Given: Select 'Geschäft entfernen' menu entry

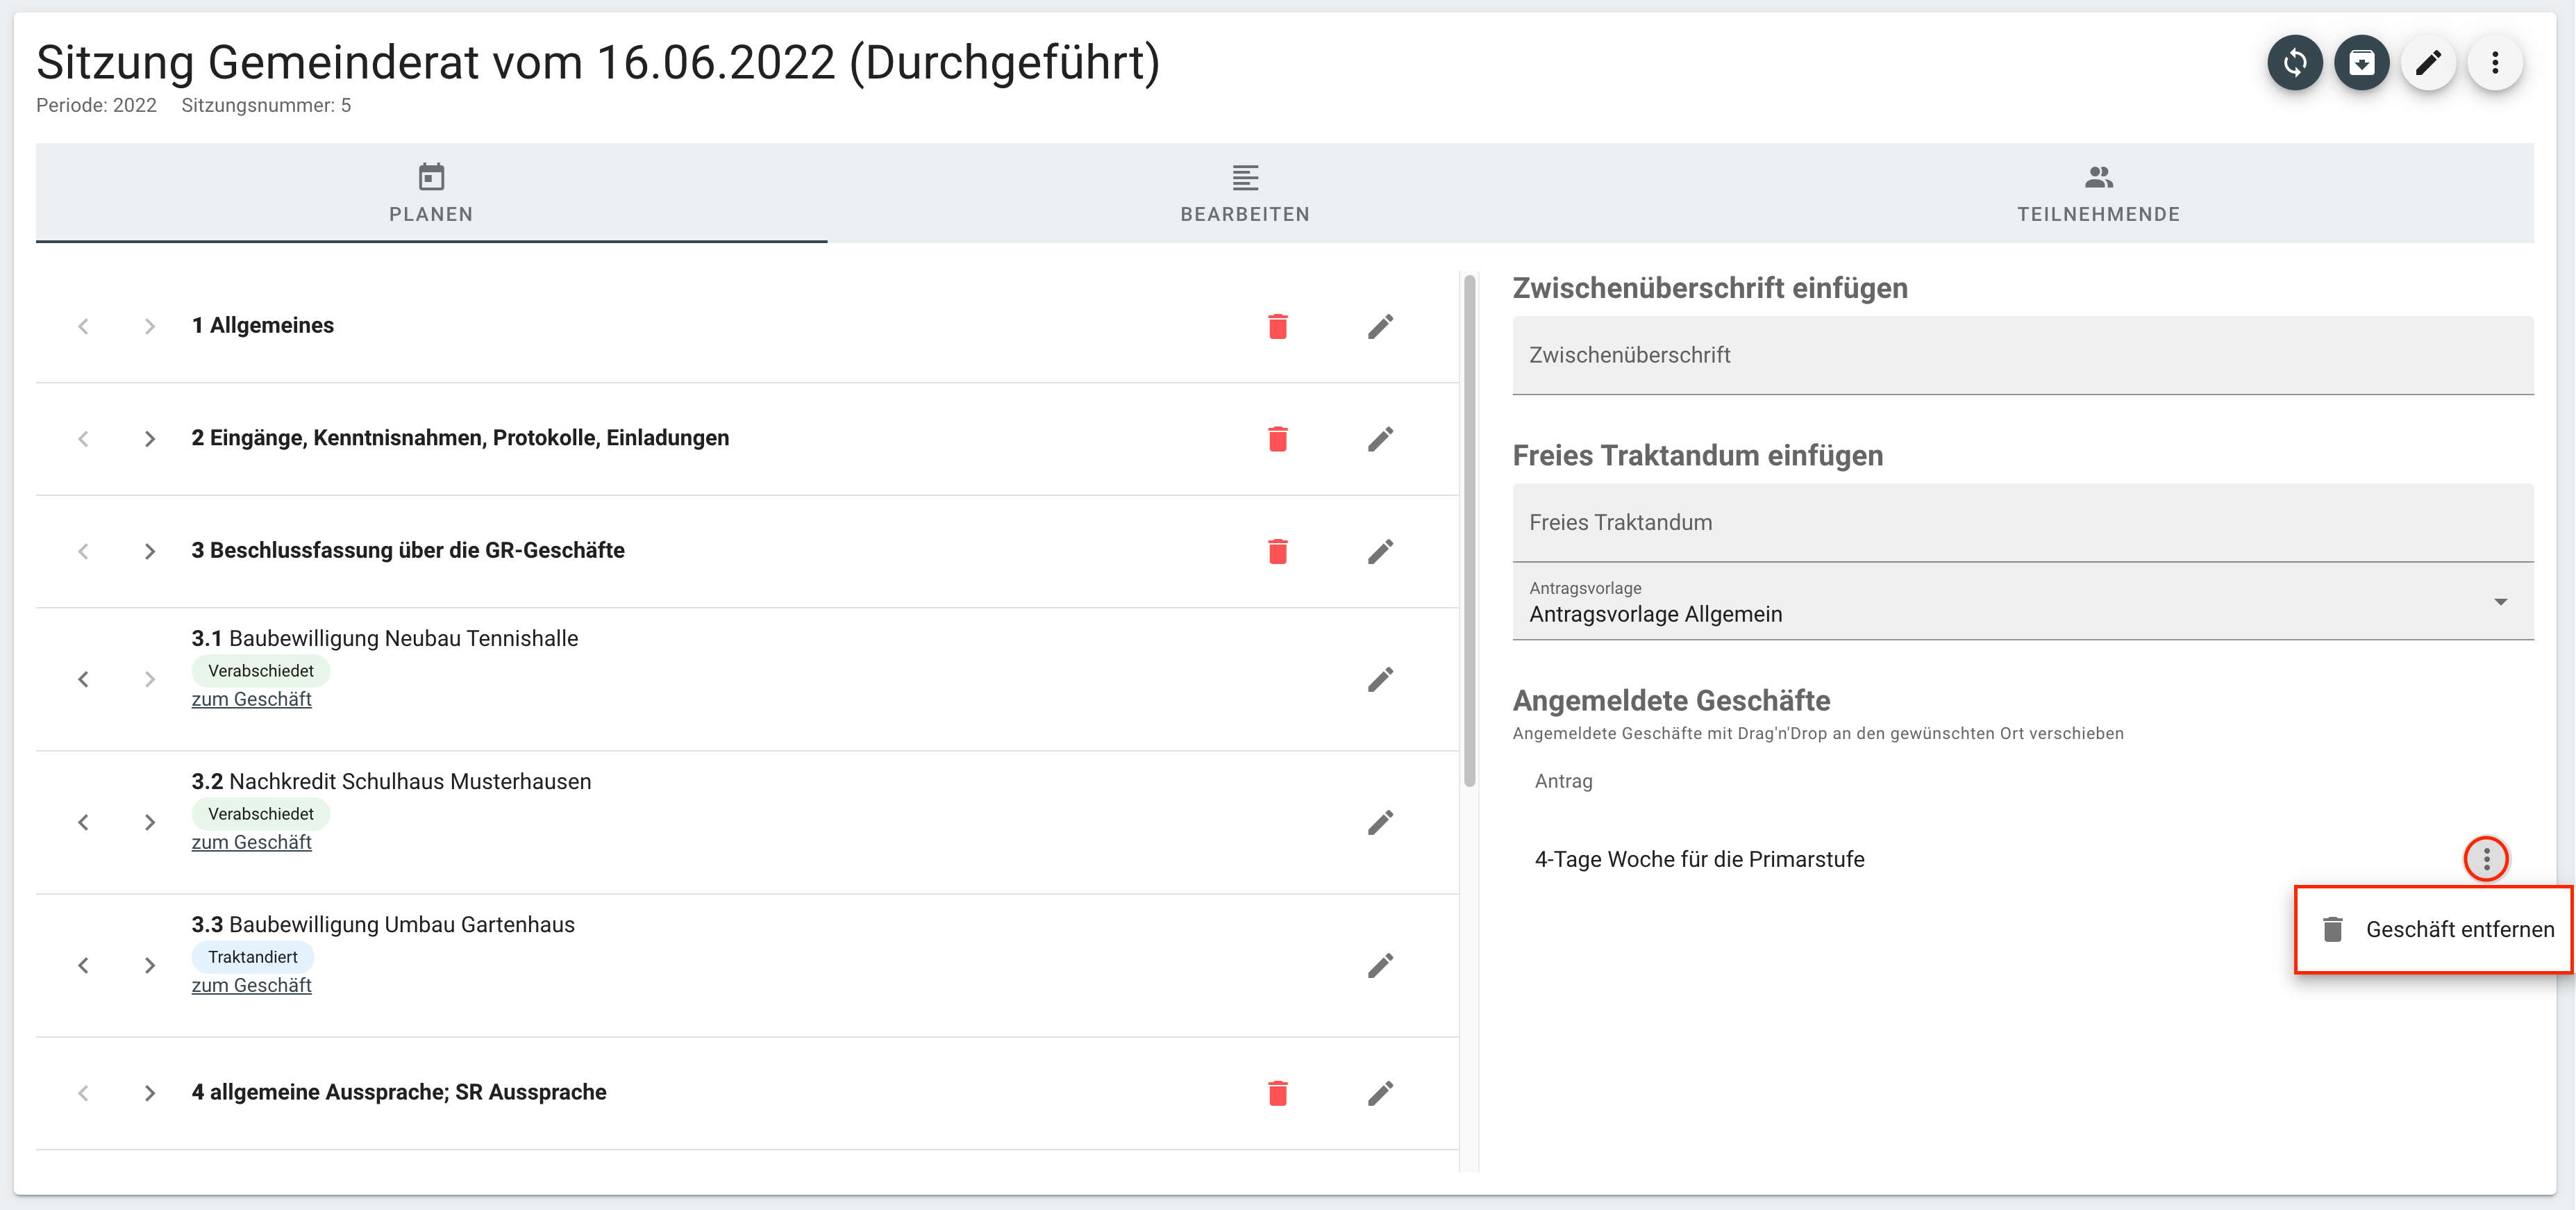Looking at the screenshot, I should (2440, 929).
